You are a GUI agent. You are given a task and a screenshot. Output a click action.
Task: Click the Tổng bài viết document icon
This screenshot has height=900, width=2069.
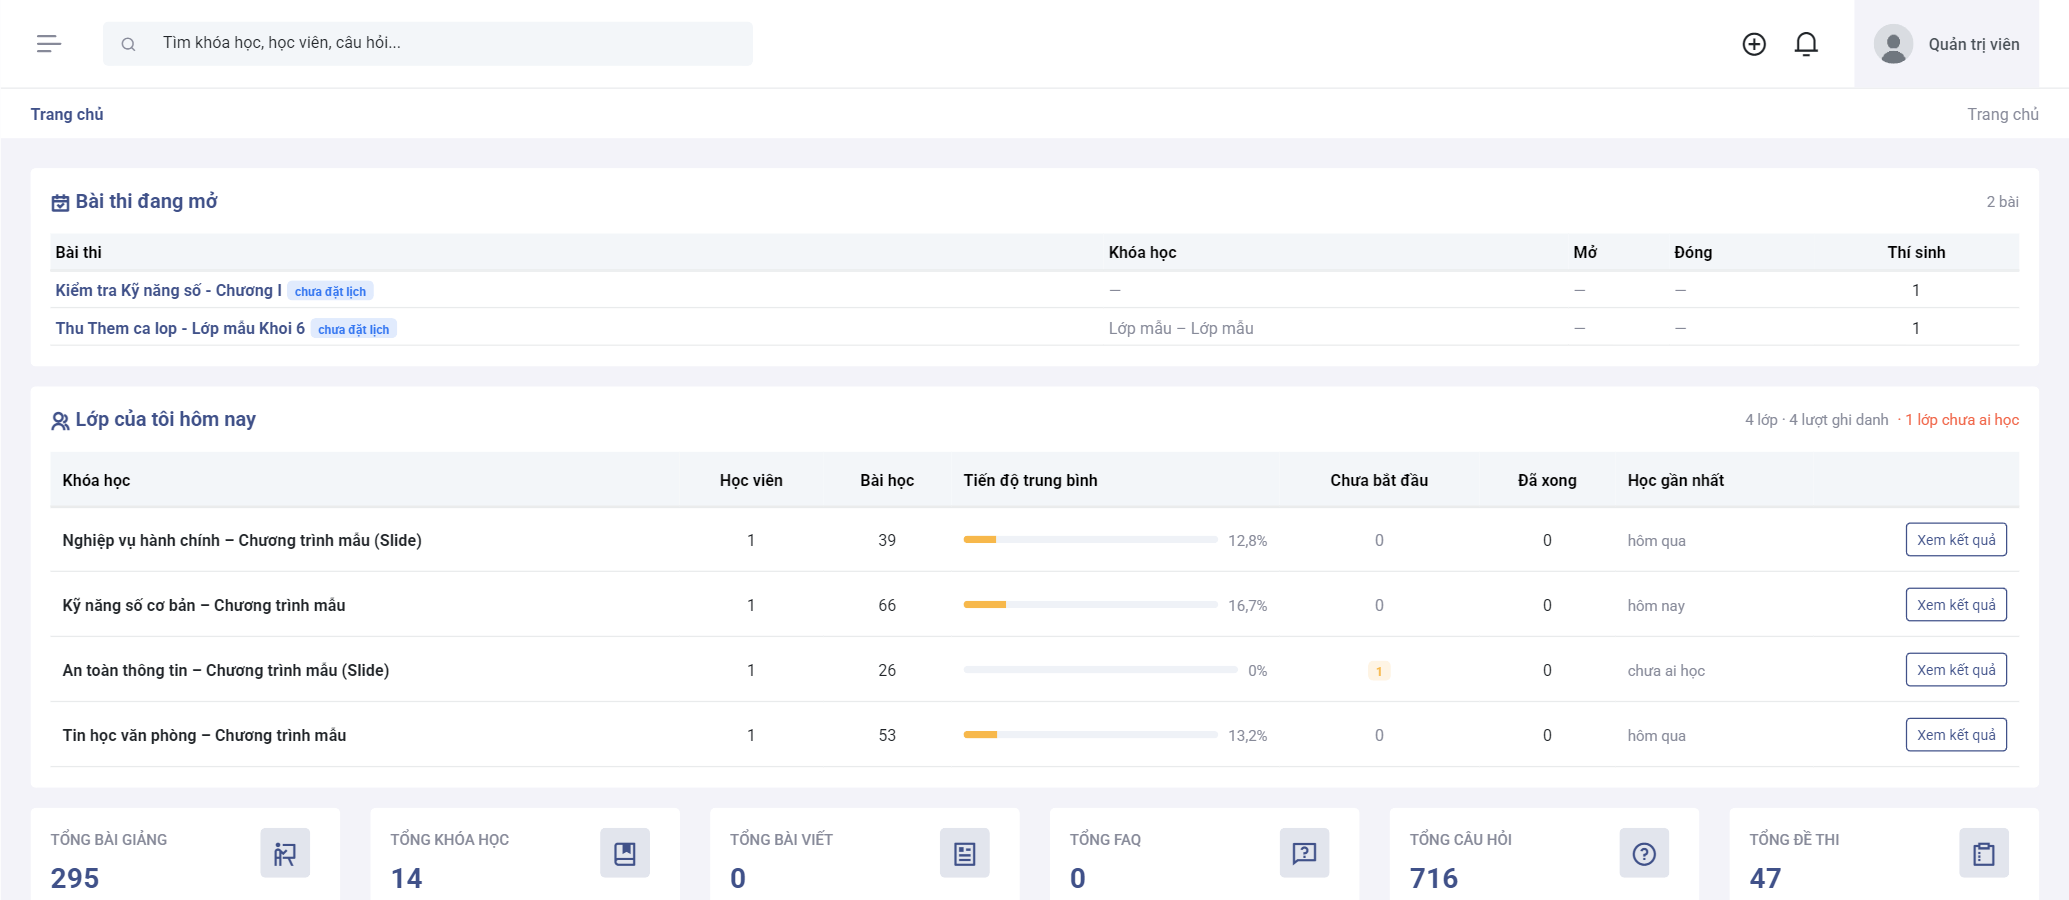(965, 853)
